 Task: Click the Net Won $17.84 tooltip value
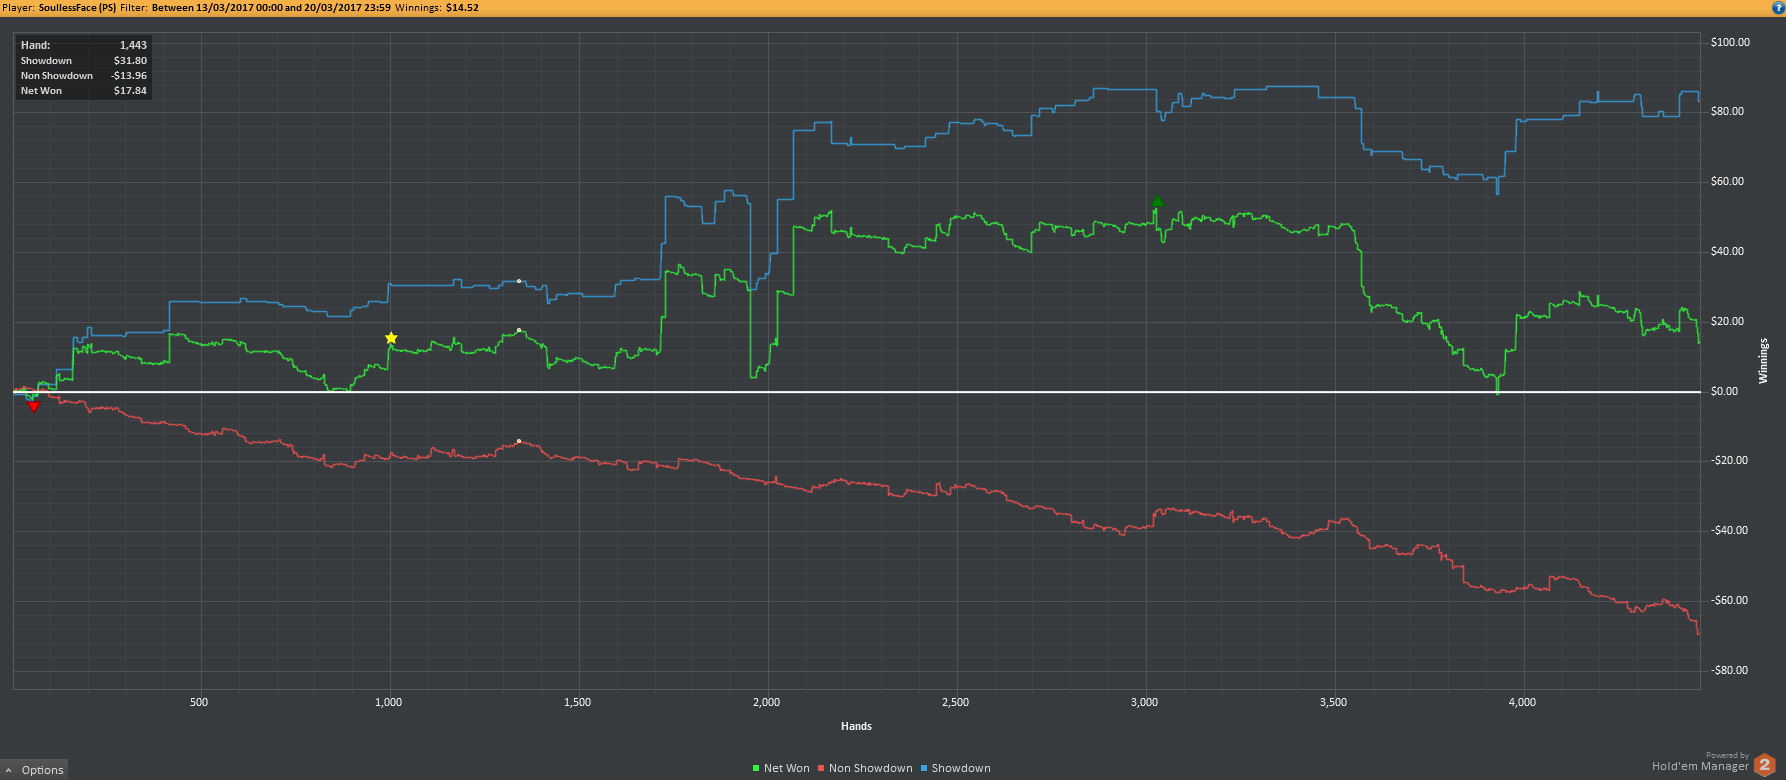click(x=130, y=90)
